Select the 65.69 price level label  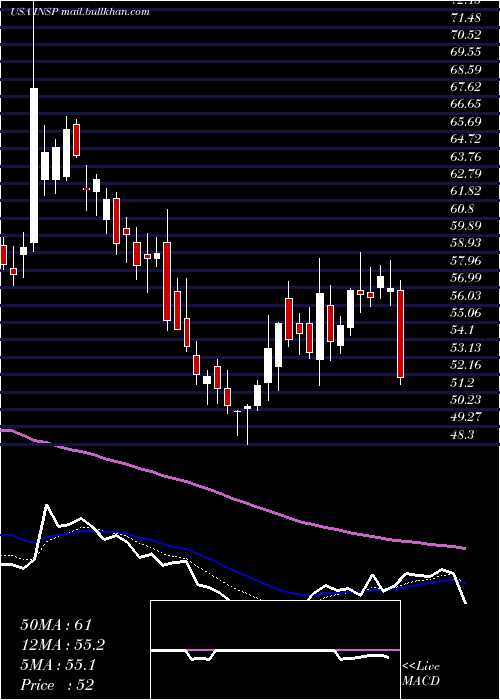pos(467,122)
